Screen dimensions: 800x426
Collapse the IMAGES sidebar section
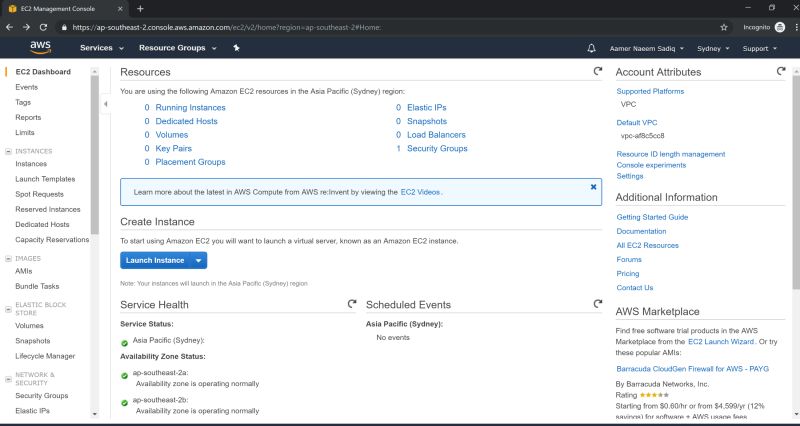(x=8, y=259)
